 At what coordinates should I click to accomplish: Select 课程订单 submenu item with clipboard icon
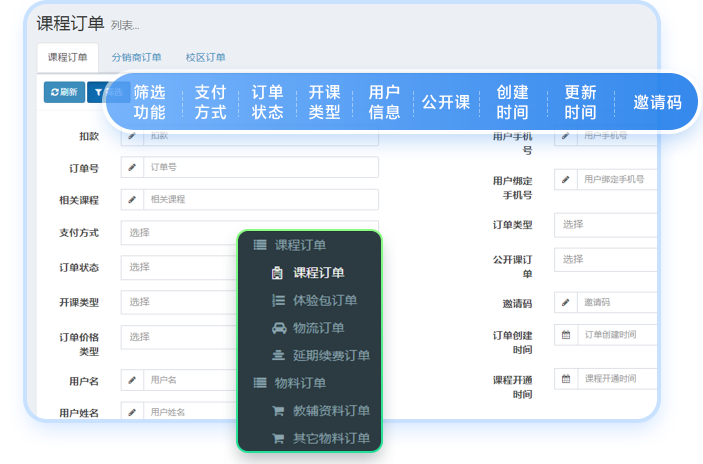tap(309, 273)
